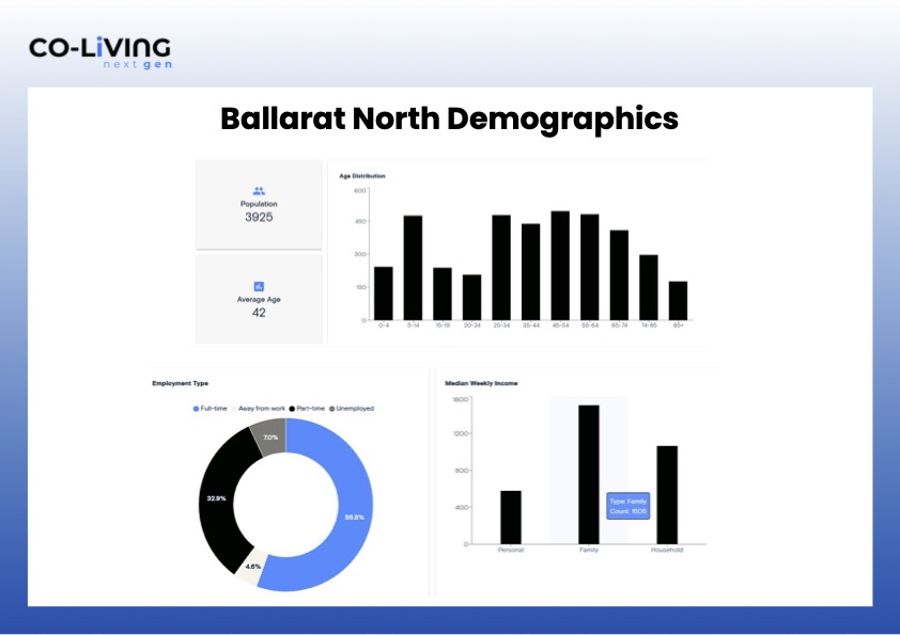Click the Average Age chart icon
Image resolution: width=900 pixels, height=635 pixels.
click(258, 286)
